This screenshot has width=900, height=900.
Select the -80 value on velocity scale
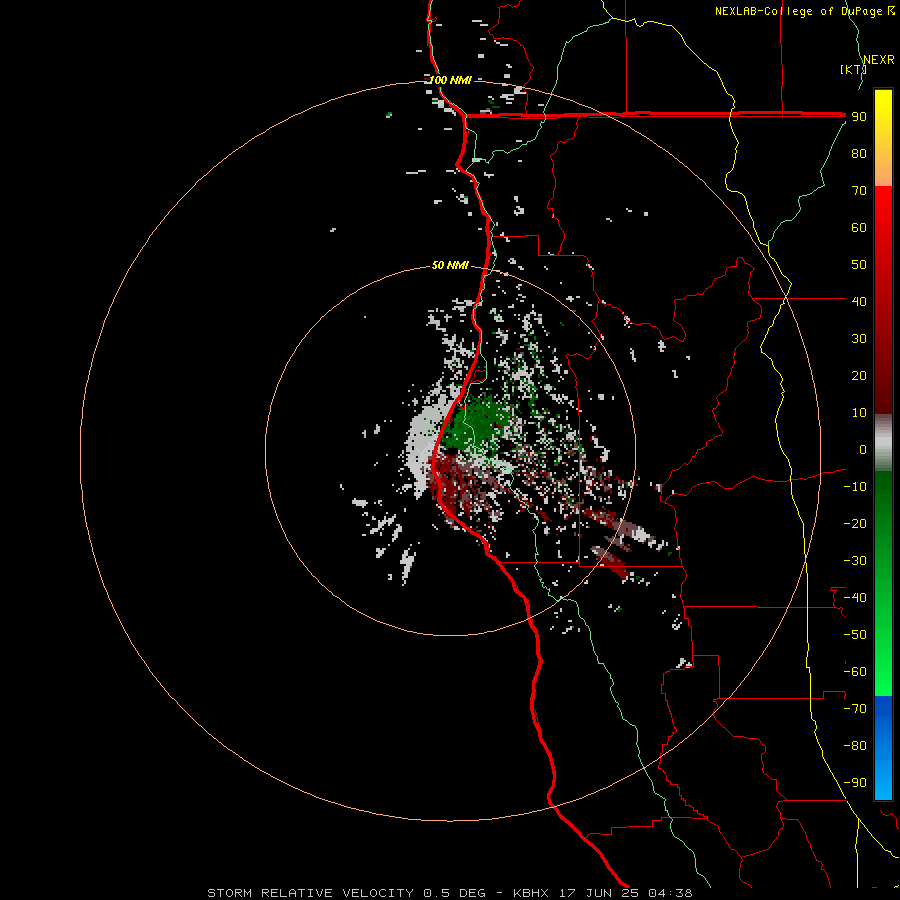[855, 746]
